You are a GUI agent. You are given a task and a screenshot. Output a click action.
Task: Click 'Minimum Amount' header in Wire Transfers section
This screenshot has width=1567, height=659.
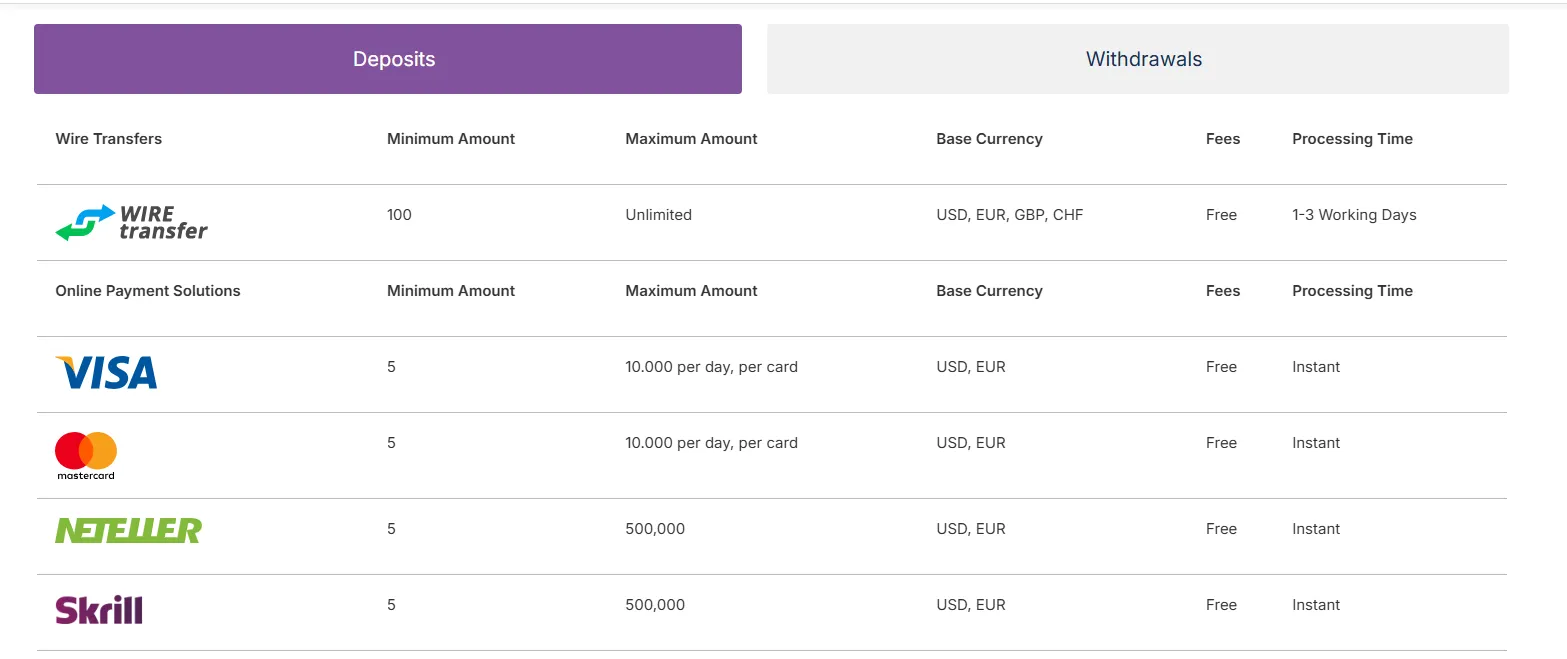(451, 139)
